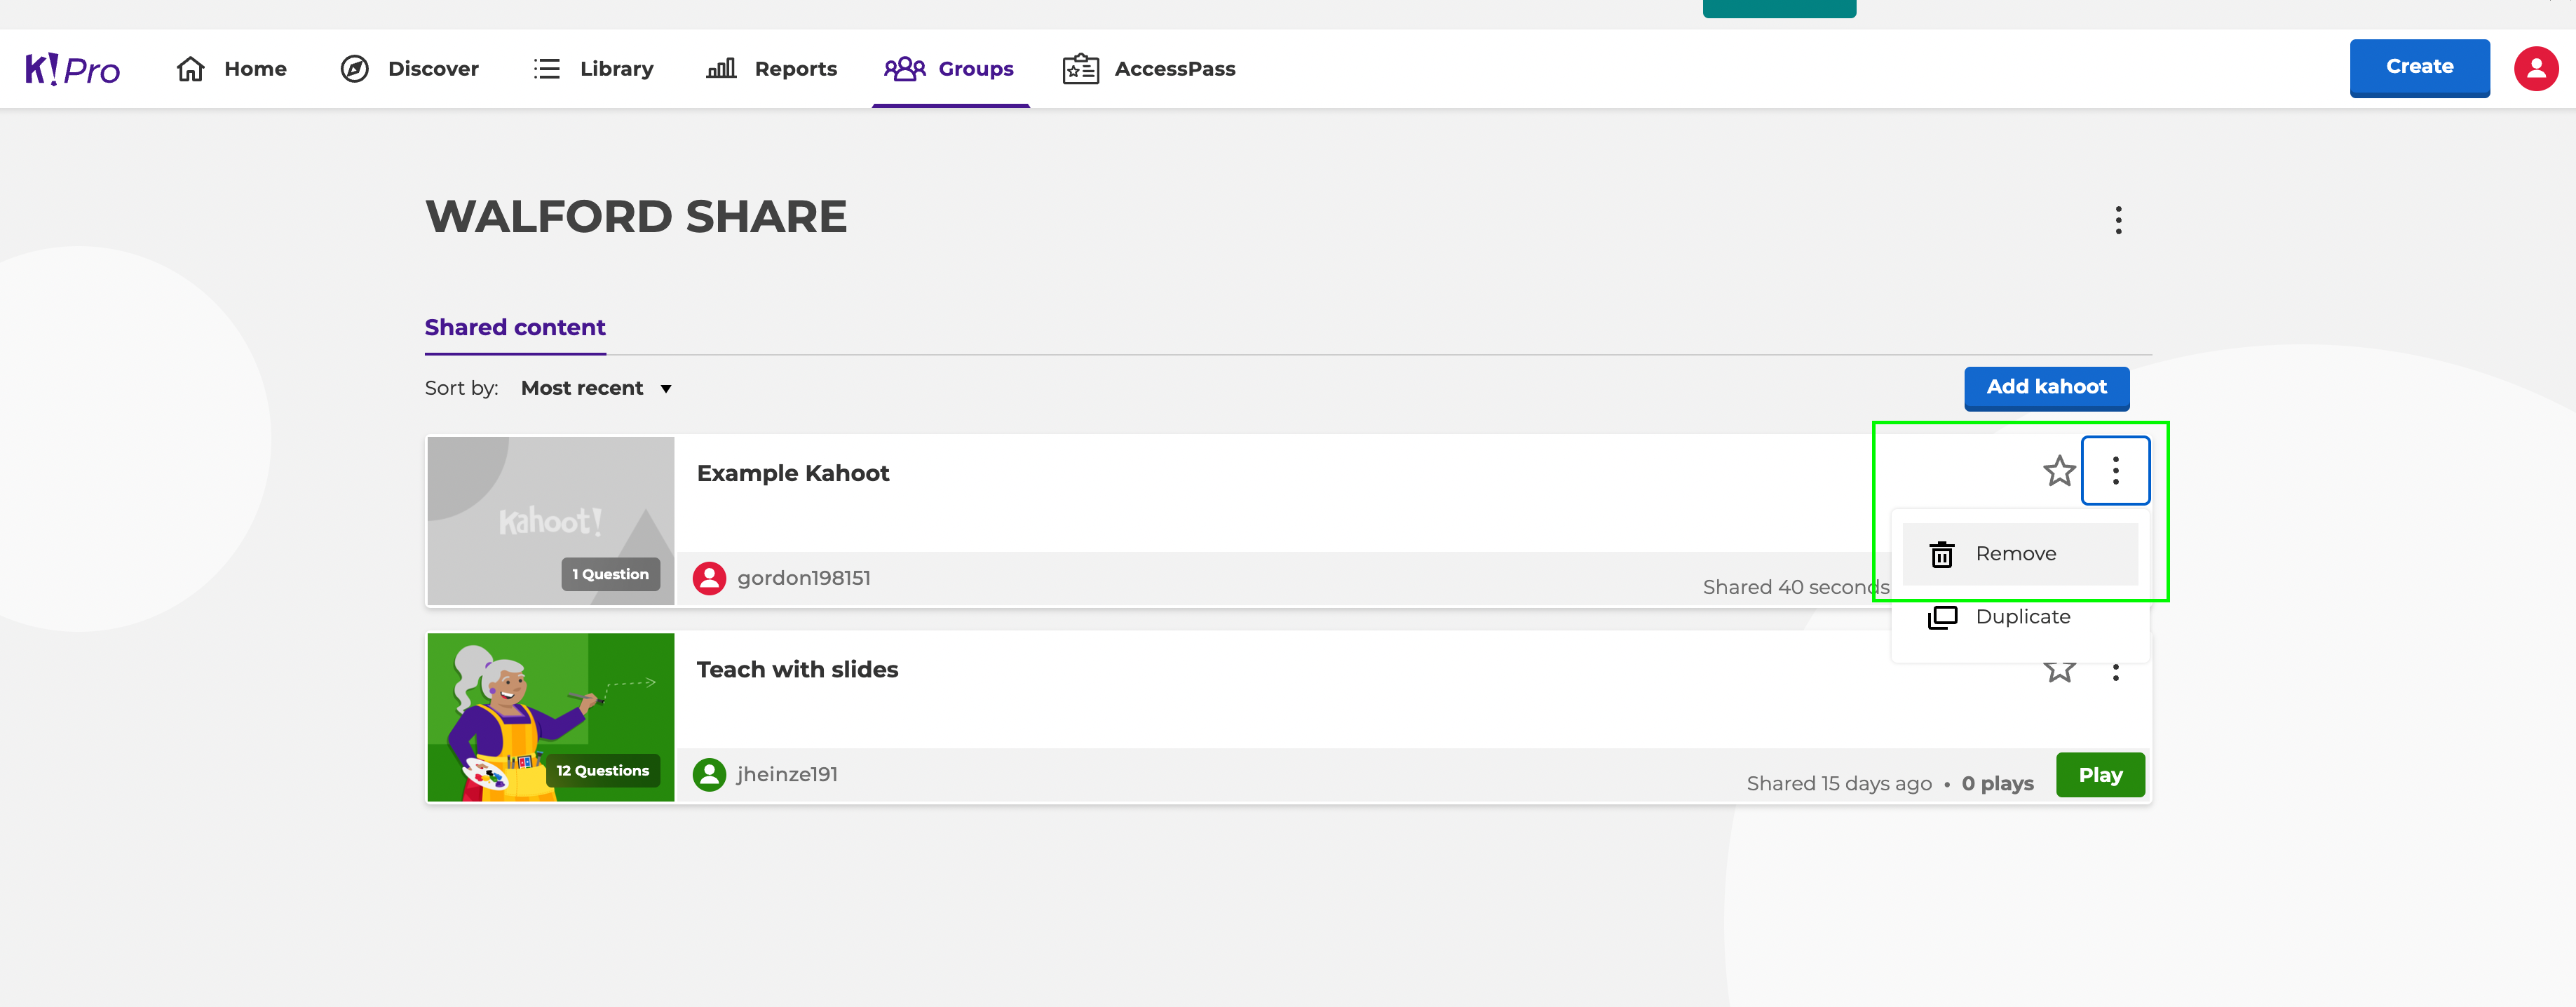Open the Library list icon
Image resolution: width=2576 pixels, height=1007 pixels.
coord(547,68)
